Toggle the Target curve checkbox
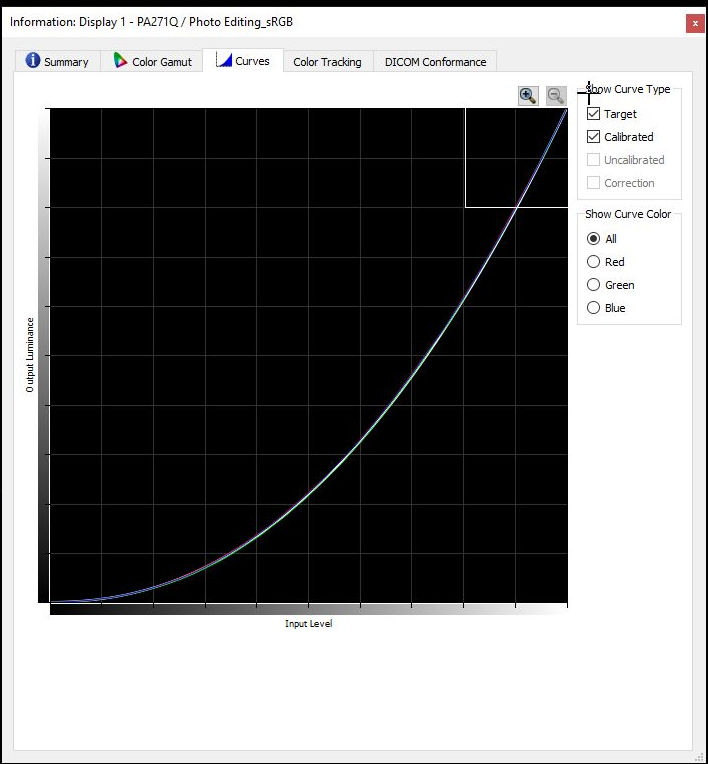This screenshot has height=764, width=708. 593,114
